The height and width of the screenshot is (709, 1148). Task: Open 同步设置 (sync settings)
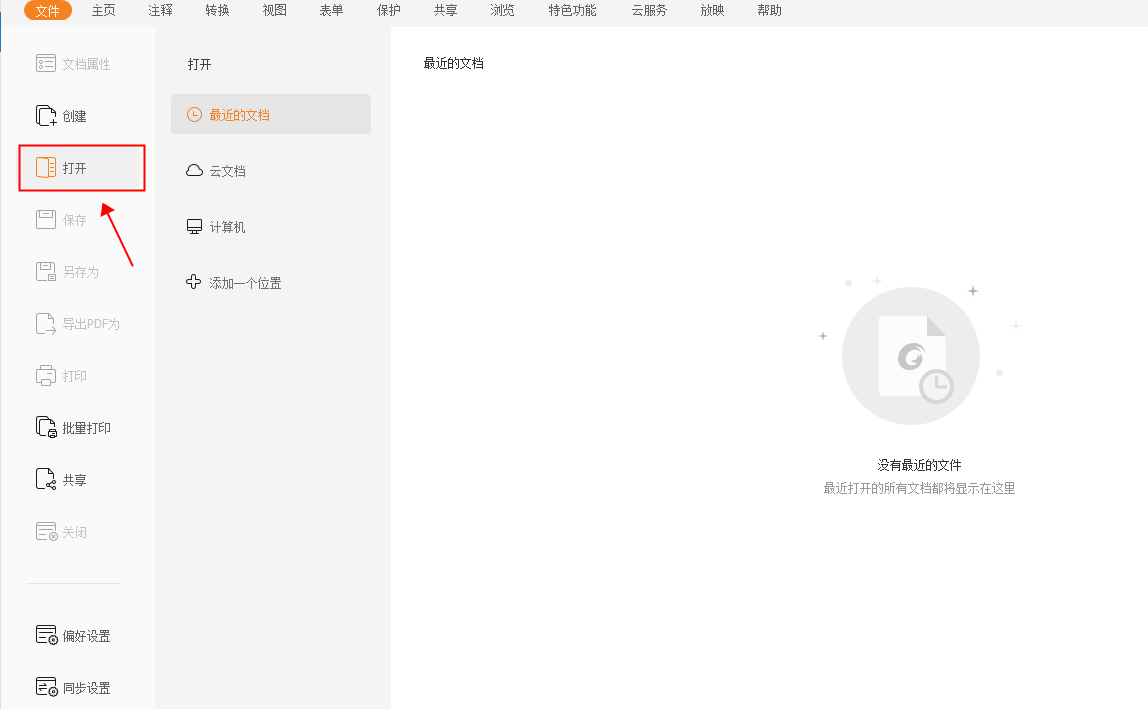(x=73, y=687)
